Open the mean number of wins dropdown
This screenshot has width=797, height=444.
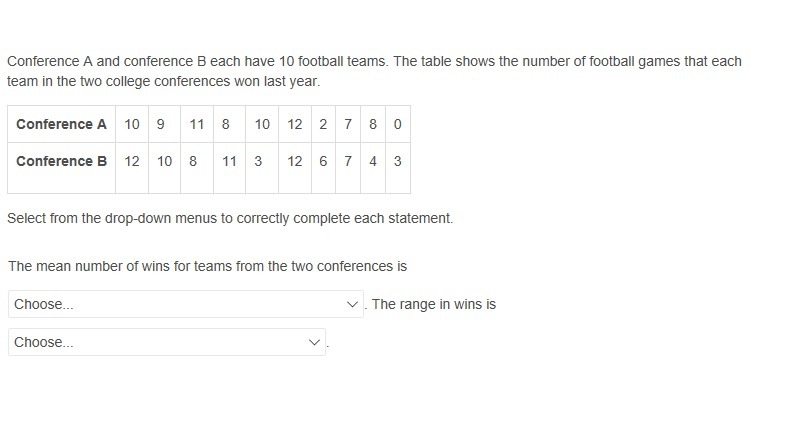[186, 304]
